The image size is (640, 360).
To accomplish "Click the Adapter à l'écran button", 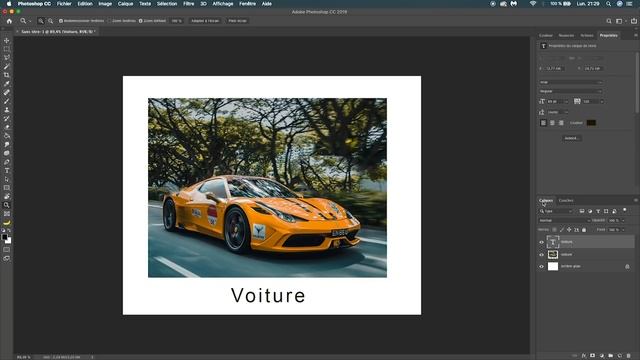I will click(205, 21).
